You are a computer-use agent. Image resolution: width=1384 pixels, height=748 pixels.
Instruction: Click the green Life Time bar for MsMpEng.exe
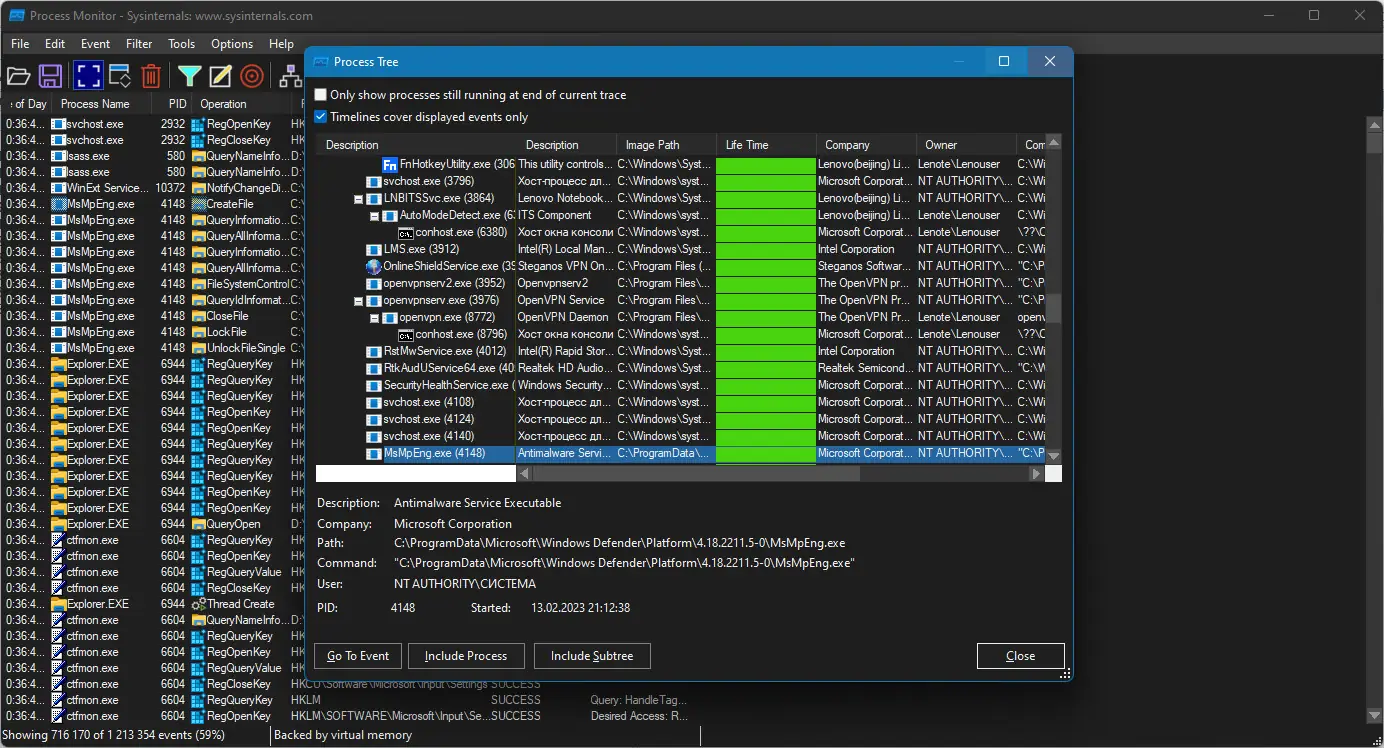[766, 453]
